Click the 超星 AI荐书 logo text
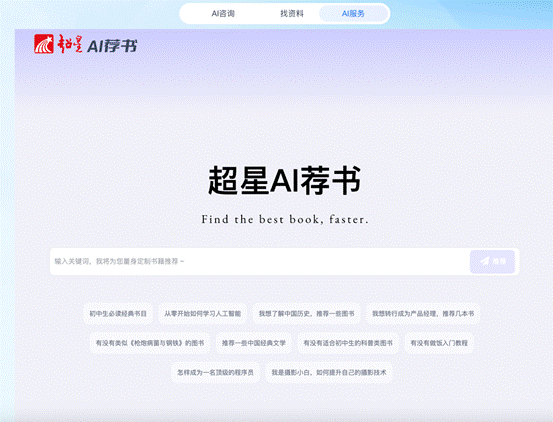Image resolution: width=553 pixels, height=422 pixels. click(x=97, y=44)
